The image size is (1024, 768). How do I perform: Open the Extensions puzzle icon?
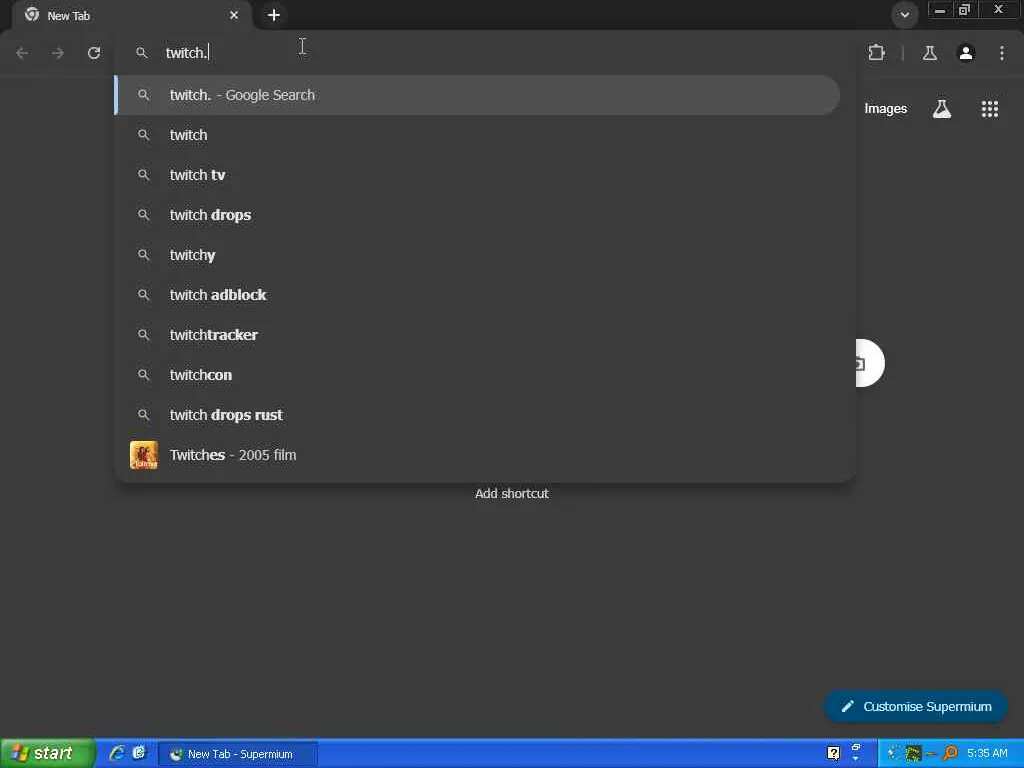[x=876, y=53]
